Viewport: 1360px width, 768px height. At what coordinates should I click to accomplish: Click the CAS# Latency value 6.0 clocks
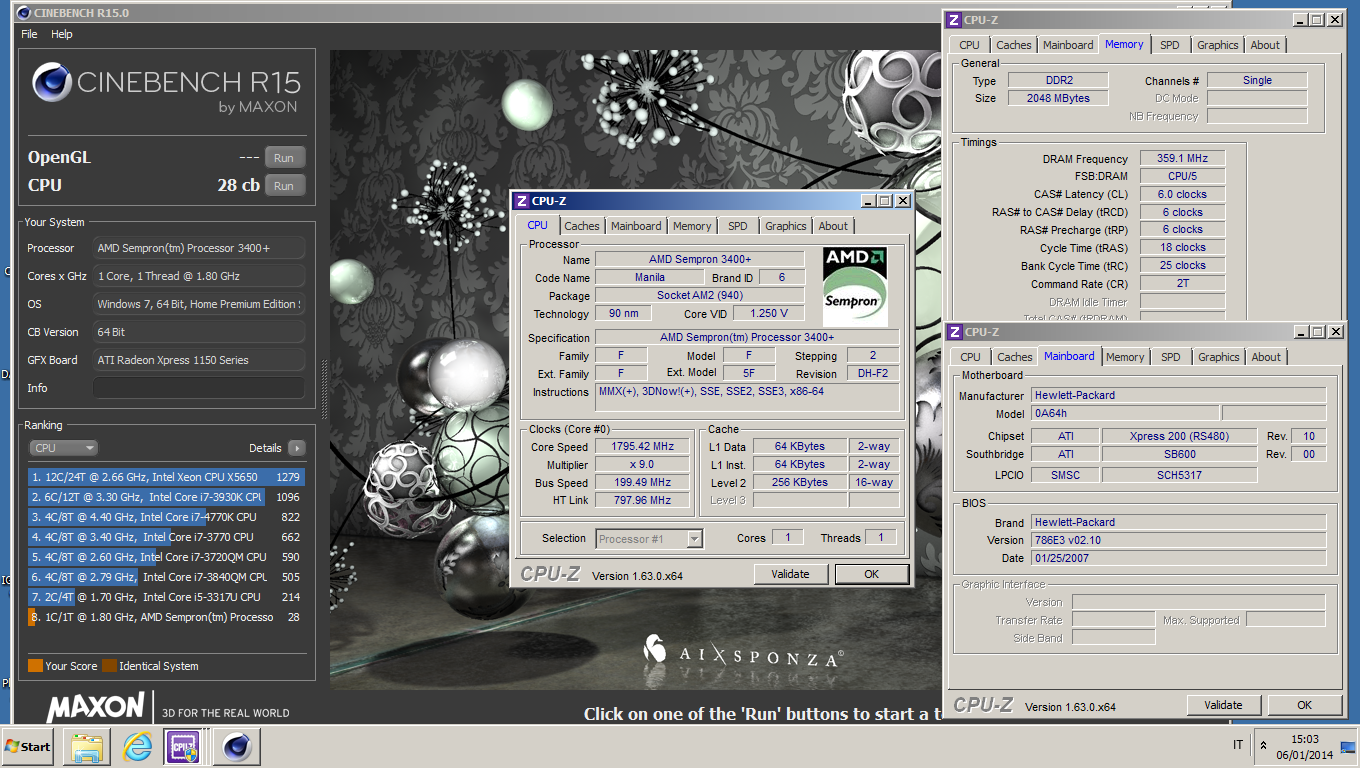pyautogui.click(x=1182, y=195)
